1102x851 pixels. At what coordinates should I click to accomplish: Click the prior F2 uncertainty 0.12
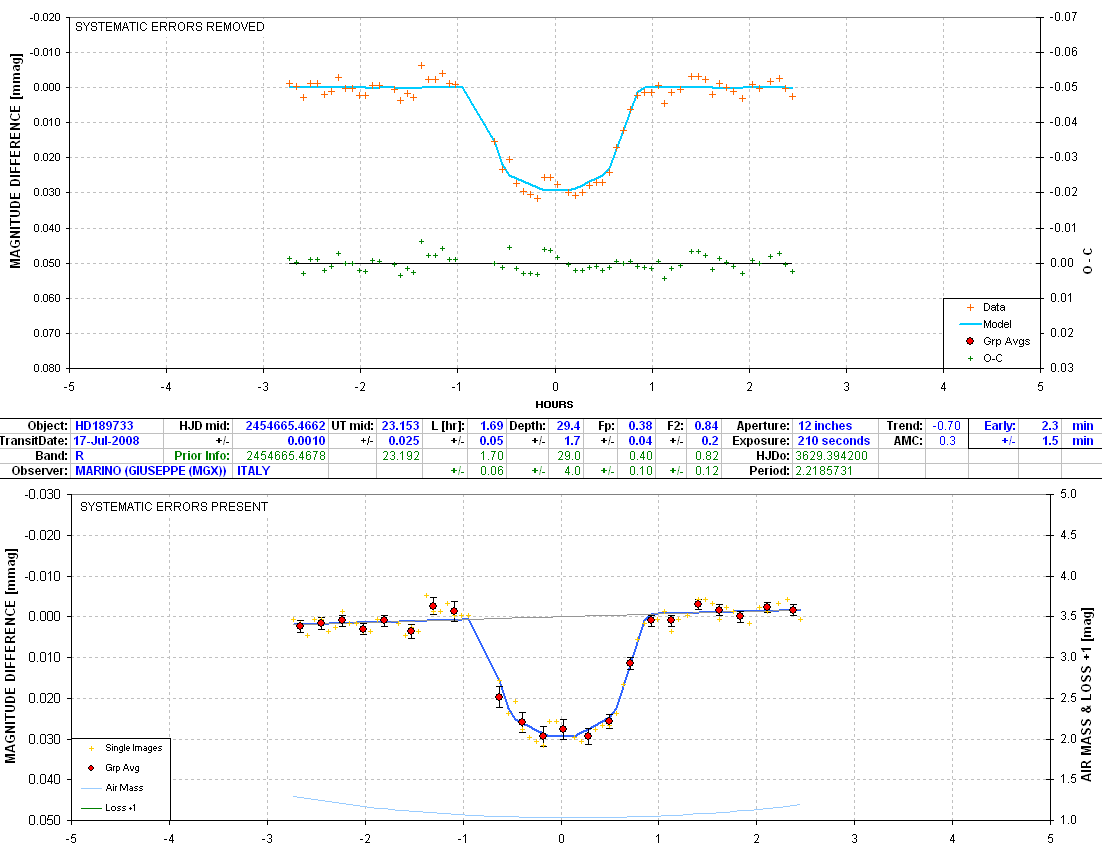(x=706, y=471)
